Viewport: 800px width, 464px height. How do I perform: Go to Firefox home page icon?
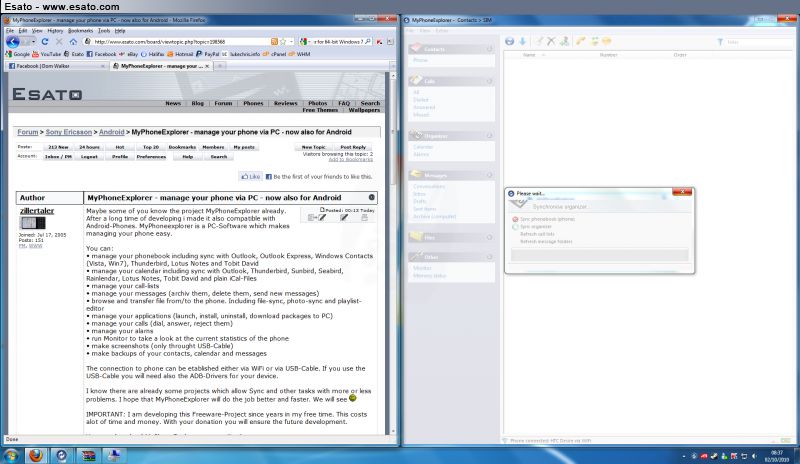[x=73, y=41]
